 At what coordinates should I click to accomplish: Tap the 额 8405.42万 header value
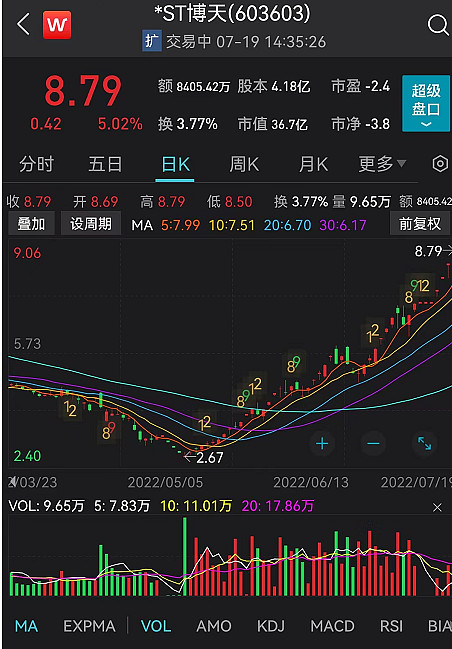[194, 86]
